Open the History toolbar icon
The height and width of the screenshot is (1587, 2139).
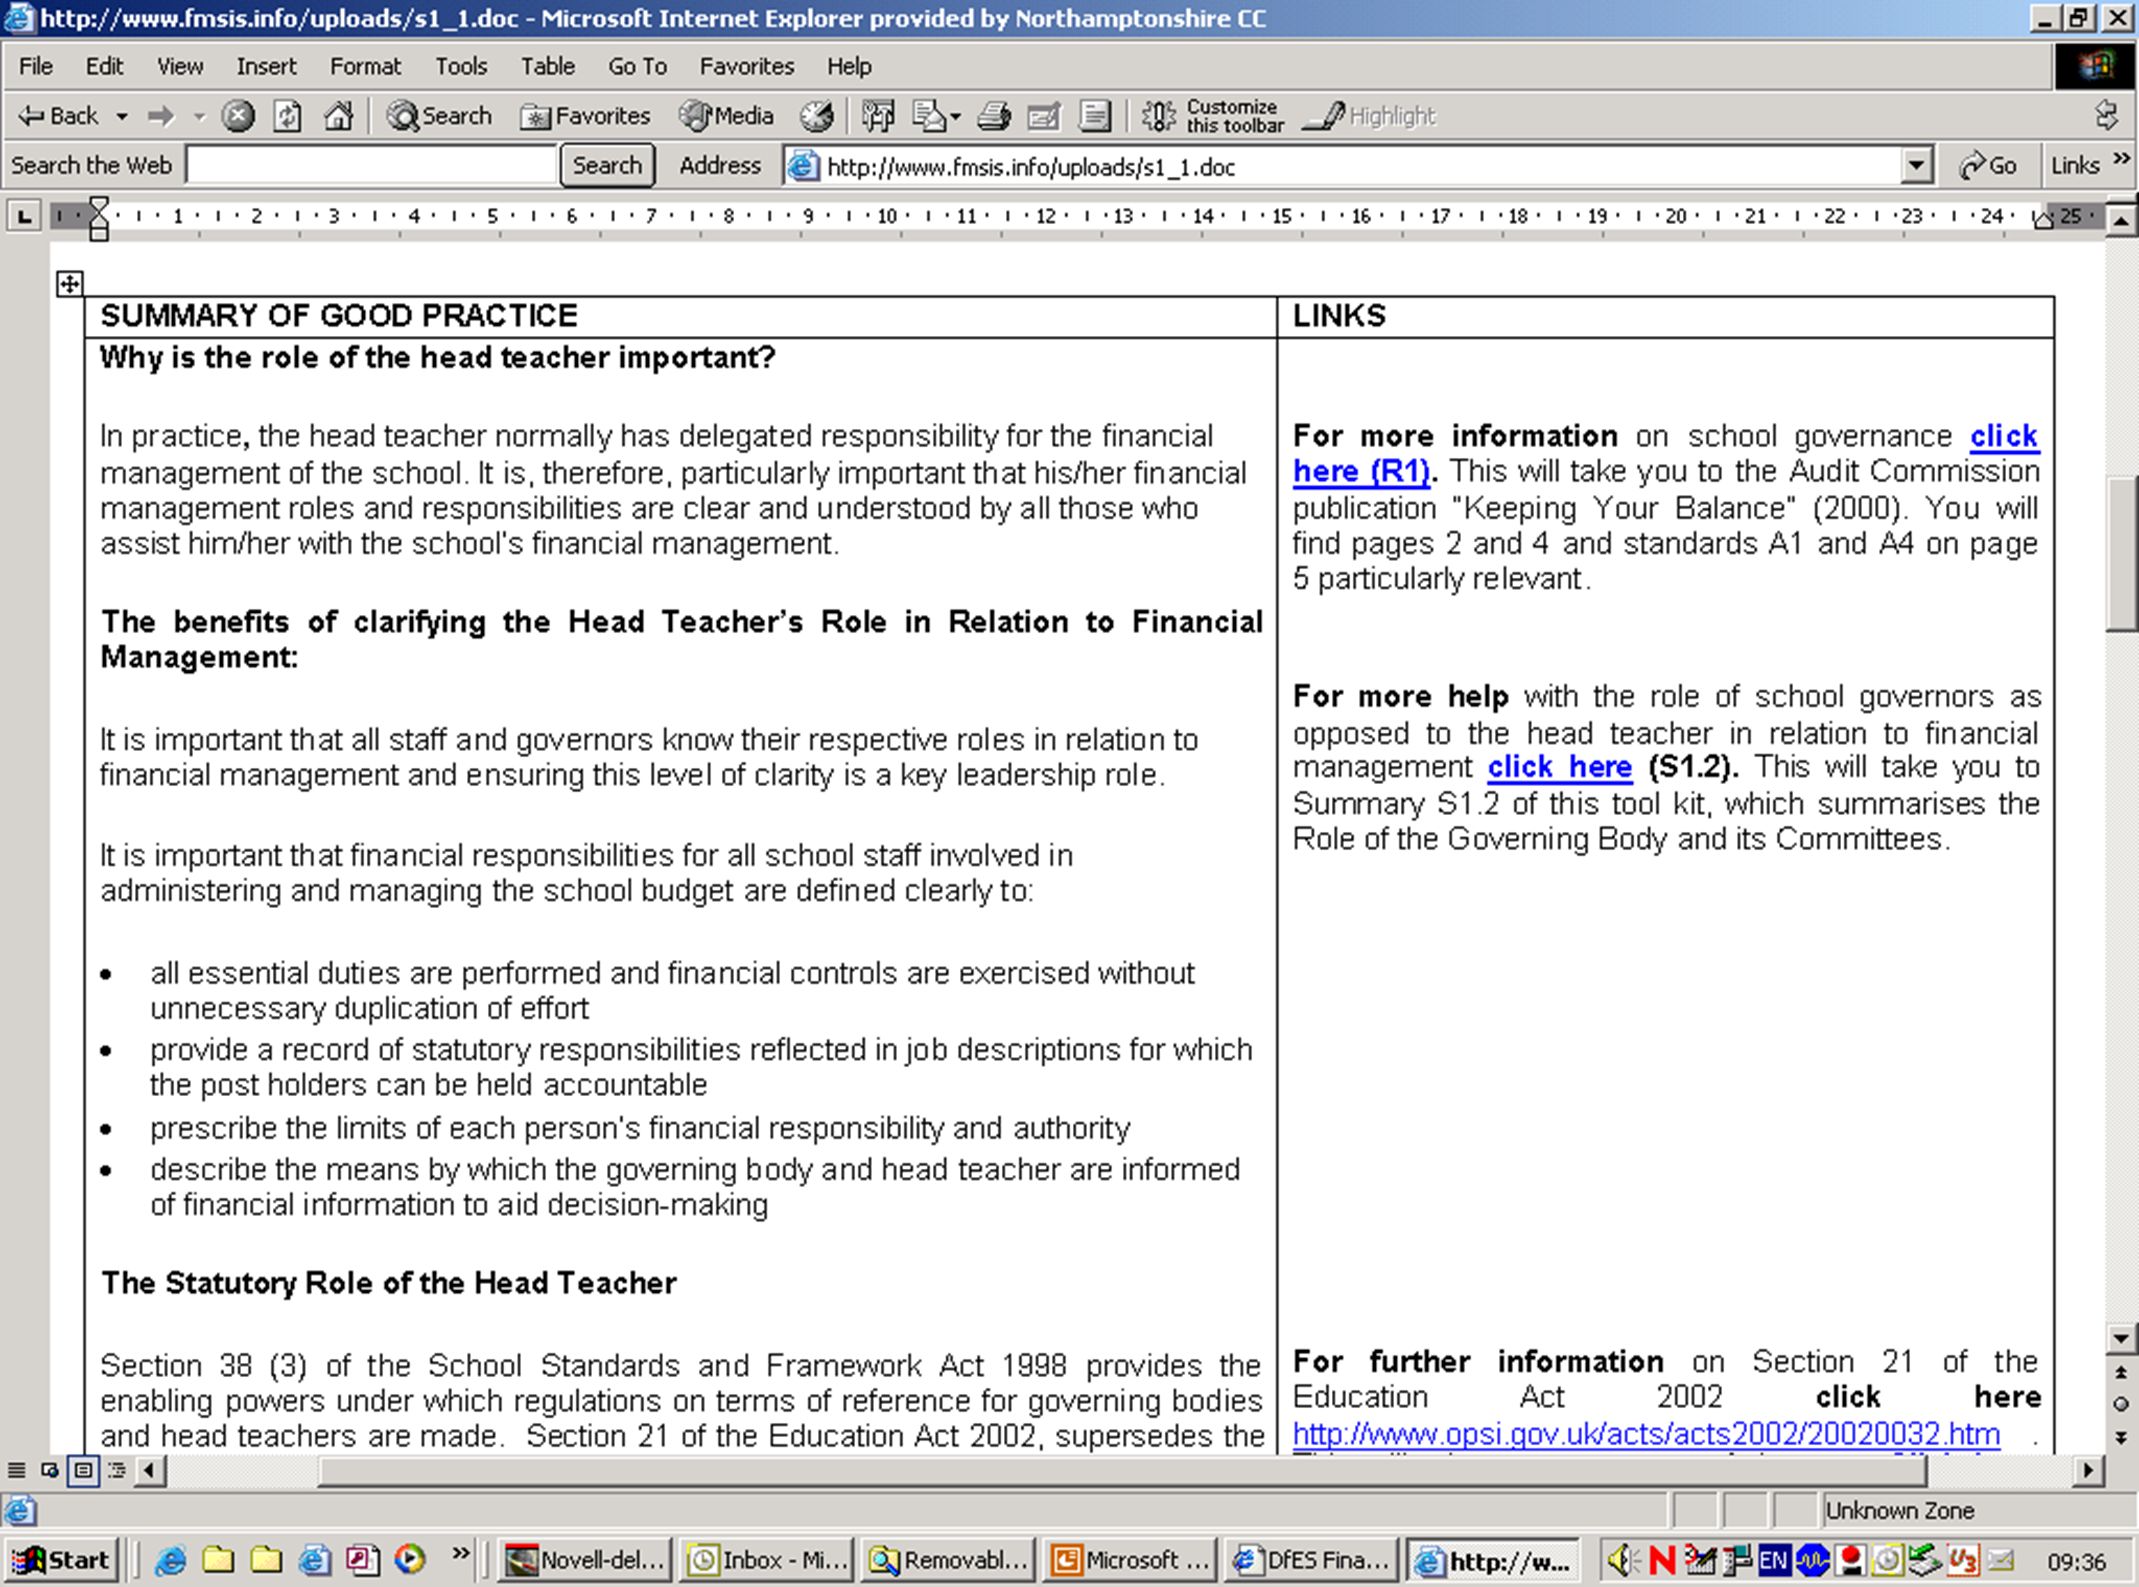817,116
